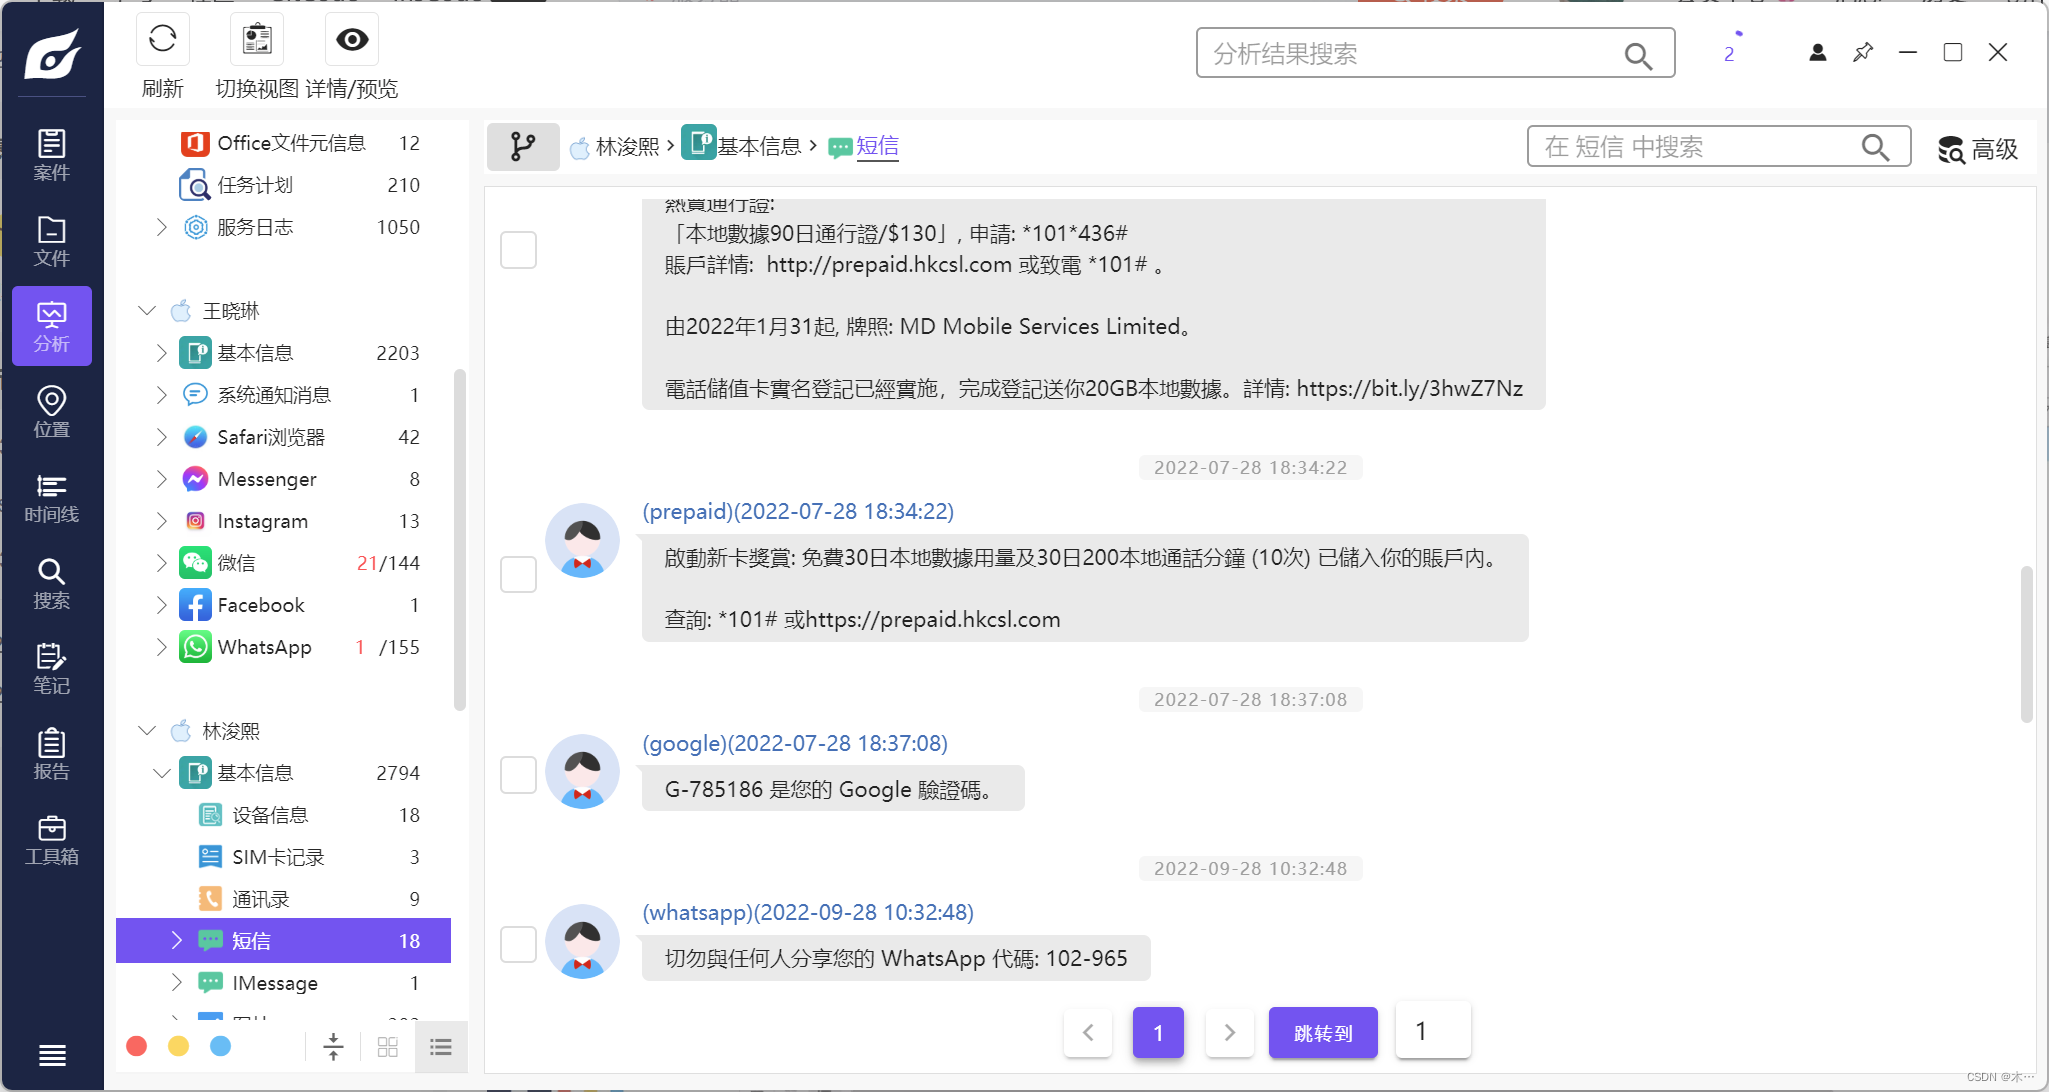This screenshot has height=1092, width=2049.
Task: Click the branch tree icon beside breadcrumb
Action: point(522,147)
